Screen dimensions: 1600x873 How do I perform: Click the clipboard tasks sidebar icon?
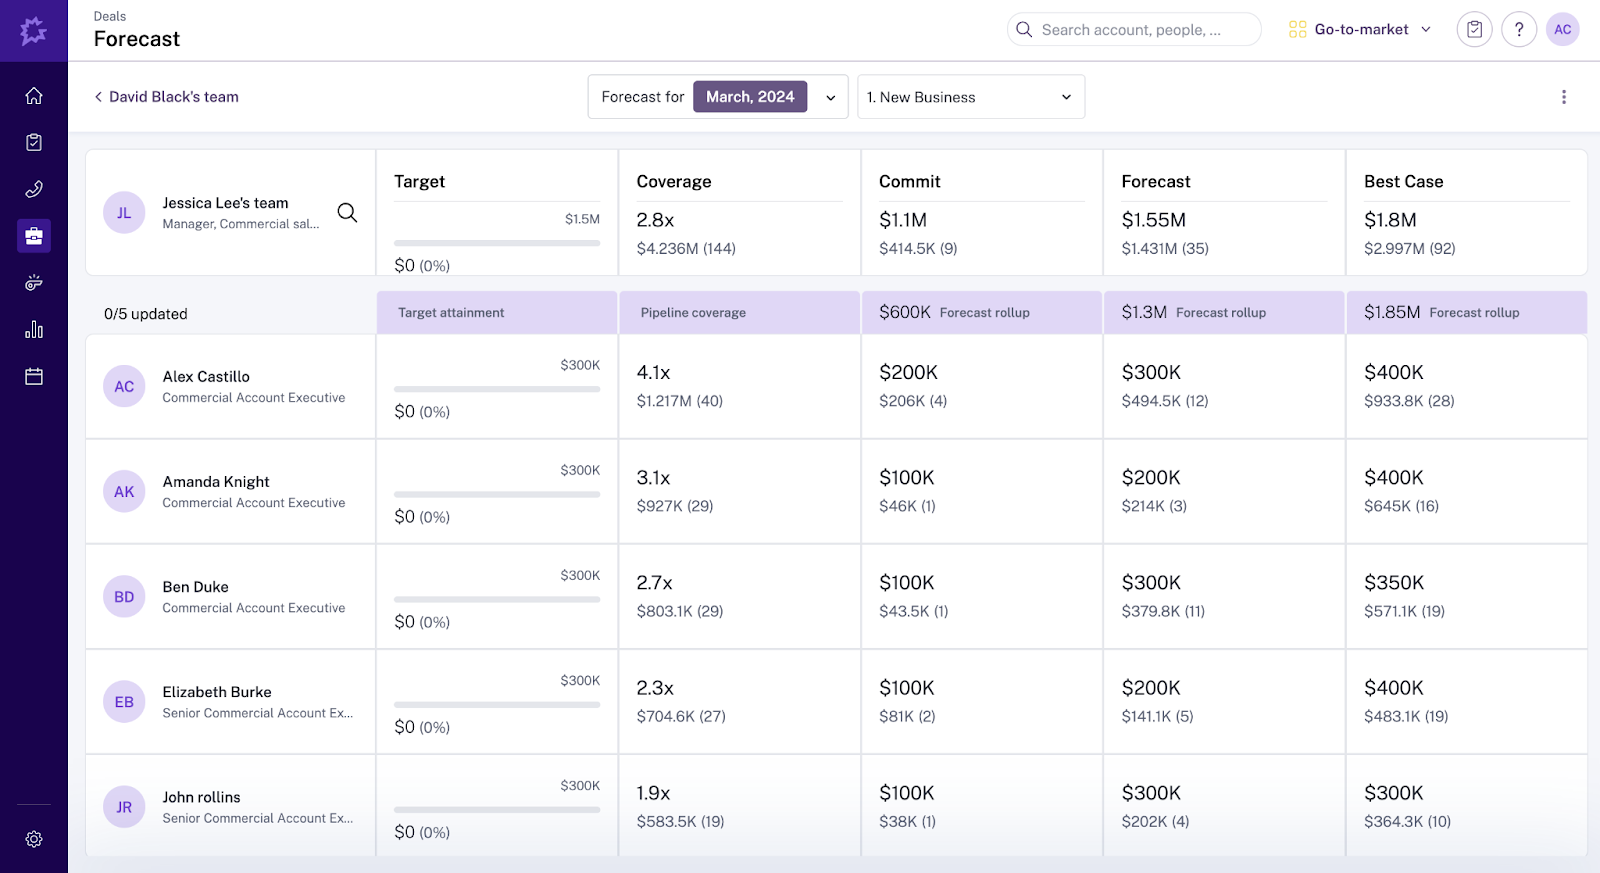34,143
